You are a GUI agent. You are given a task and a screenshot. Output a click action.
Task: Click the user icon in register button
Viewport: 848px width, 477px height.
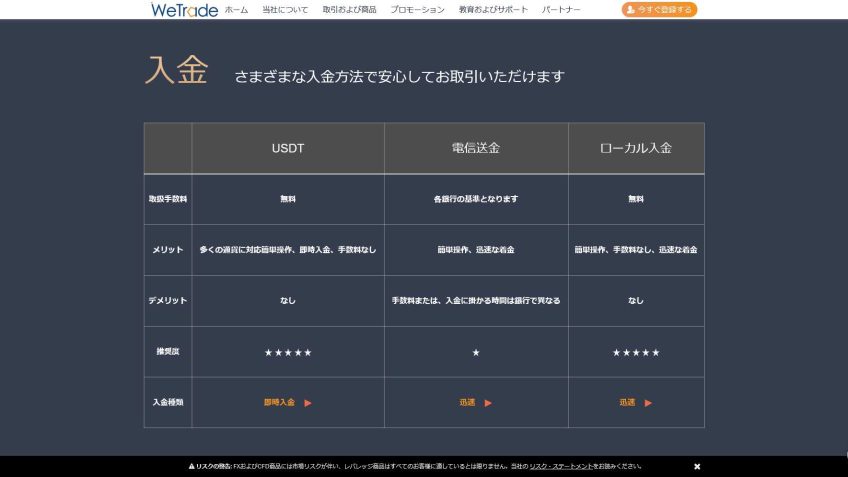tap(630, 10)
